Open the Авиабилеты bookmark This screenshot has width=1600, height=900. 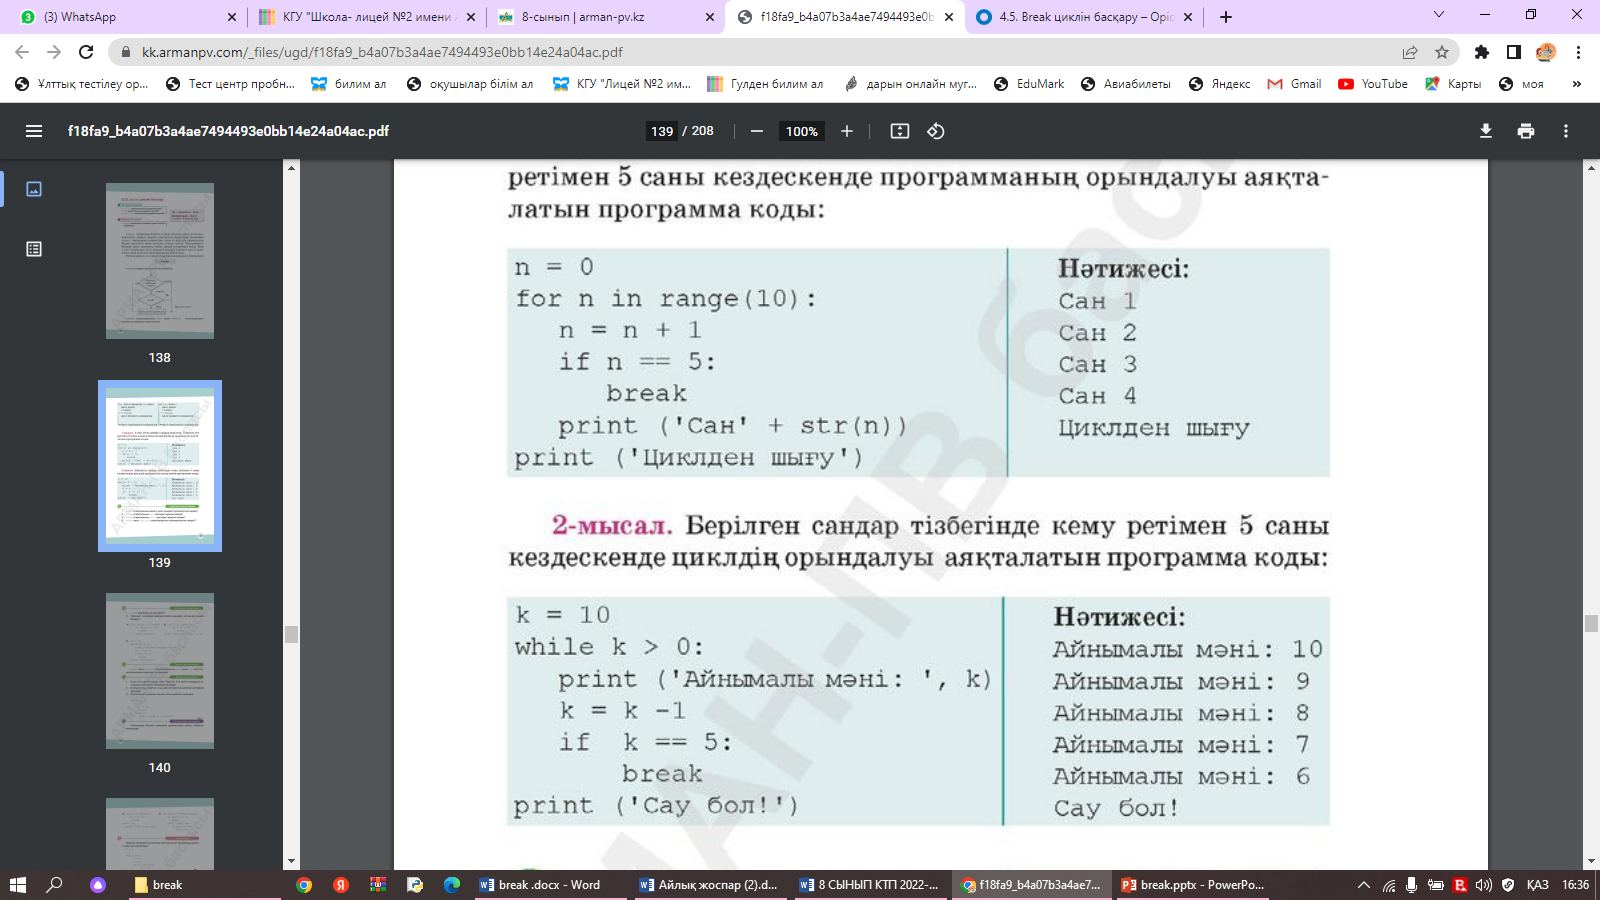[x=1126, y=84]
